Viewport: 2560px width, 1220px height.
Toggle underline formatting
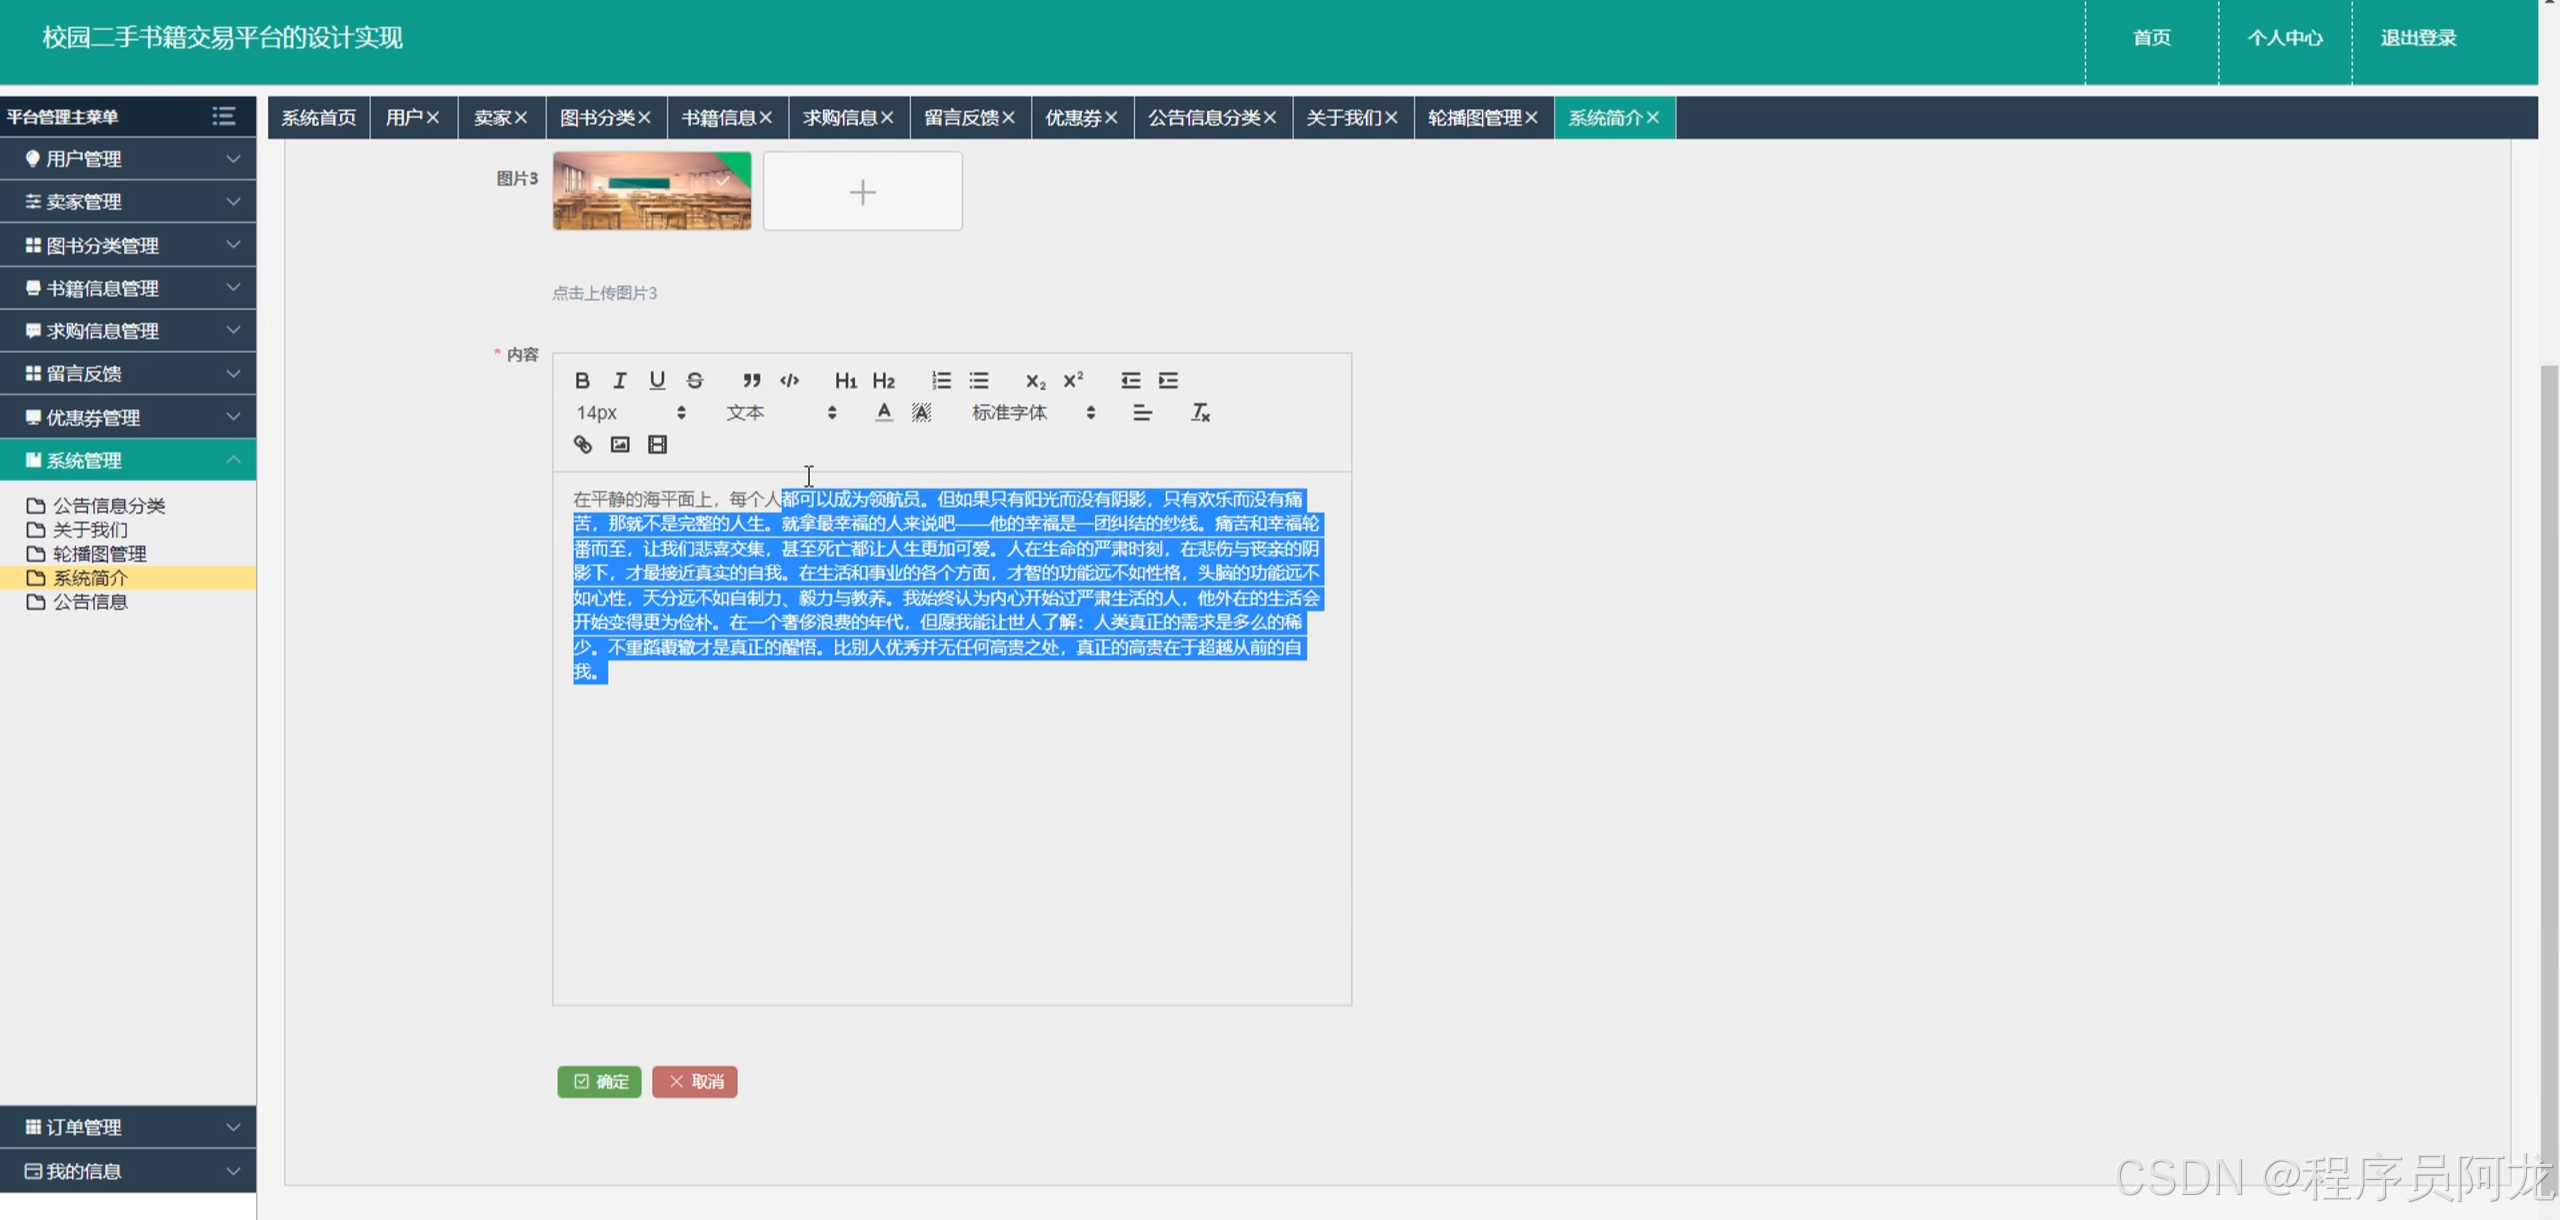(657, 380)
